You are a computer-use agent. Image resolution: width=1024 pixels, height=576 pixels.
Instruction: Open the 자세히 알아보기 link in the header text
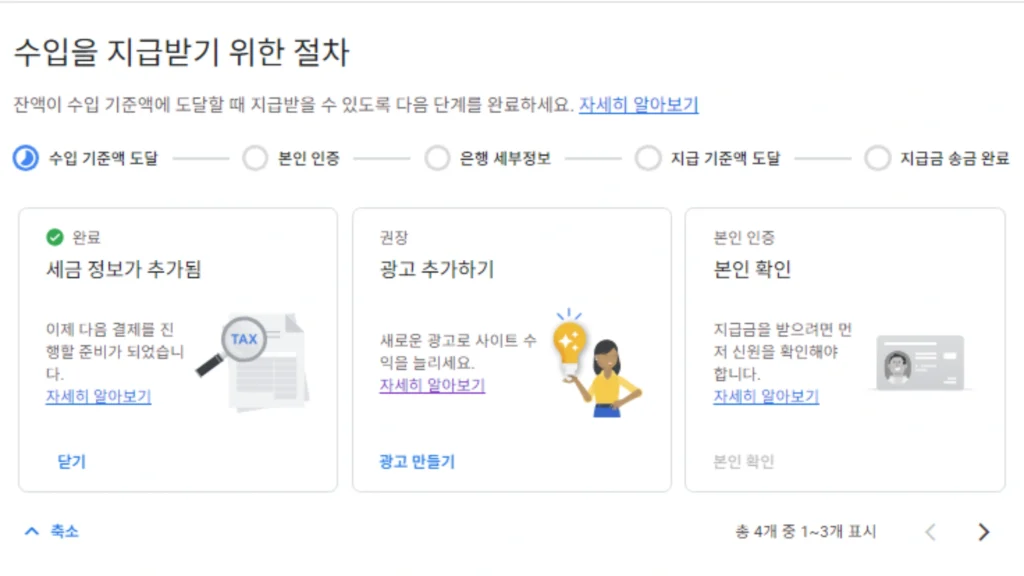click(642, 103)
